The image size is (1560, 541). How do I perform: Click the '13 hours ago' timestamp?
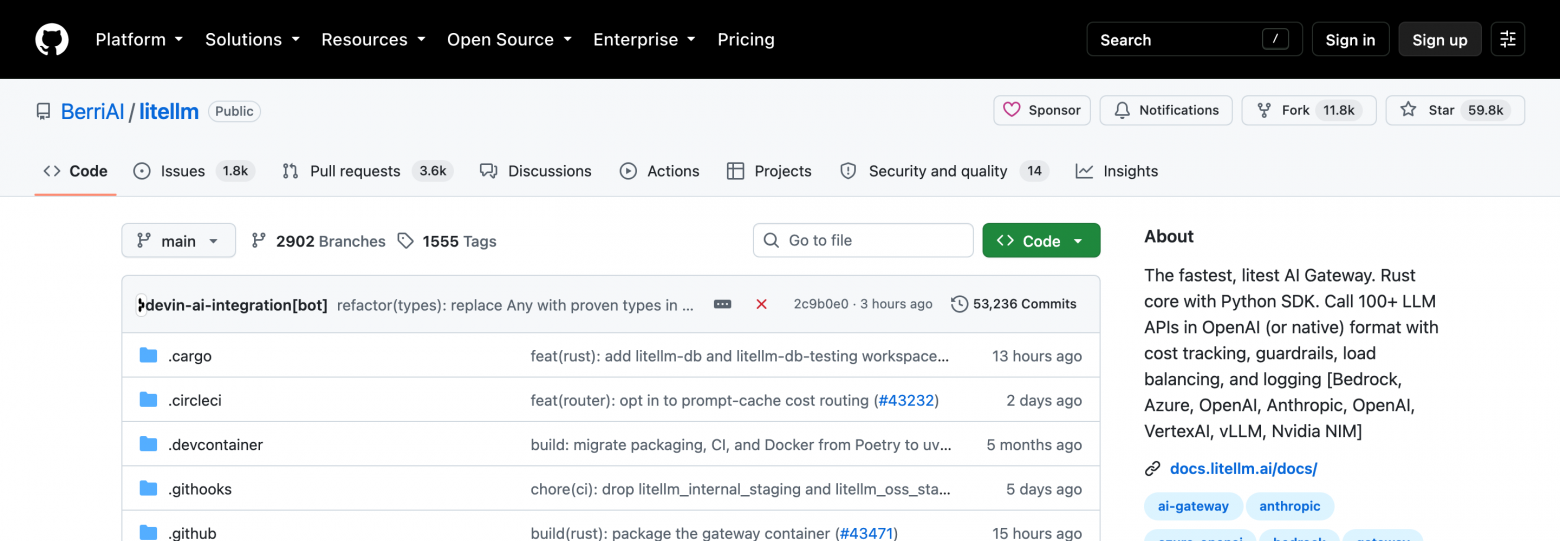pyautogui.click(x=1037, y=356)
